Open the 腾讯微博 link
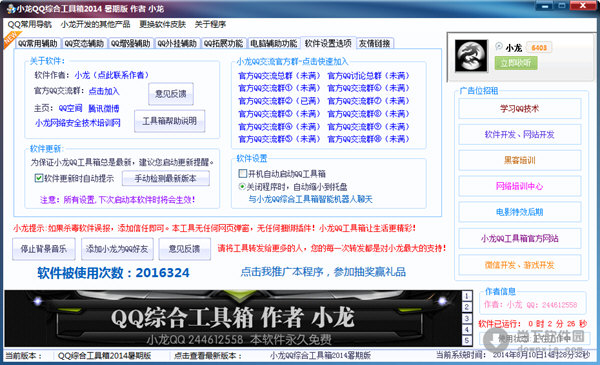The image size is (600, 365). point(104,109)
